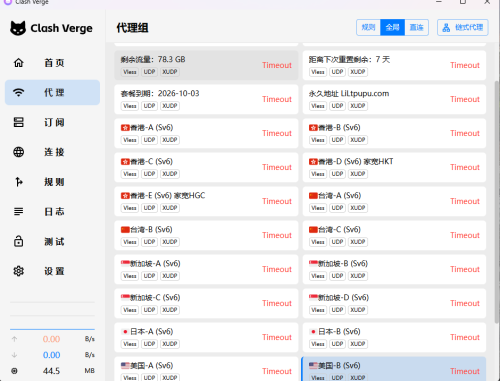Select the 香港-A (Sv6) proxy node

pyautogui.click(x=206, y=133)
